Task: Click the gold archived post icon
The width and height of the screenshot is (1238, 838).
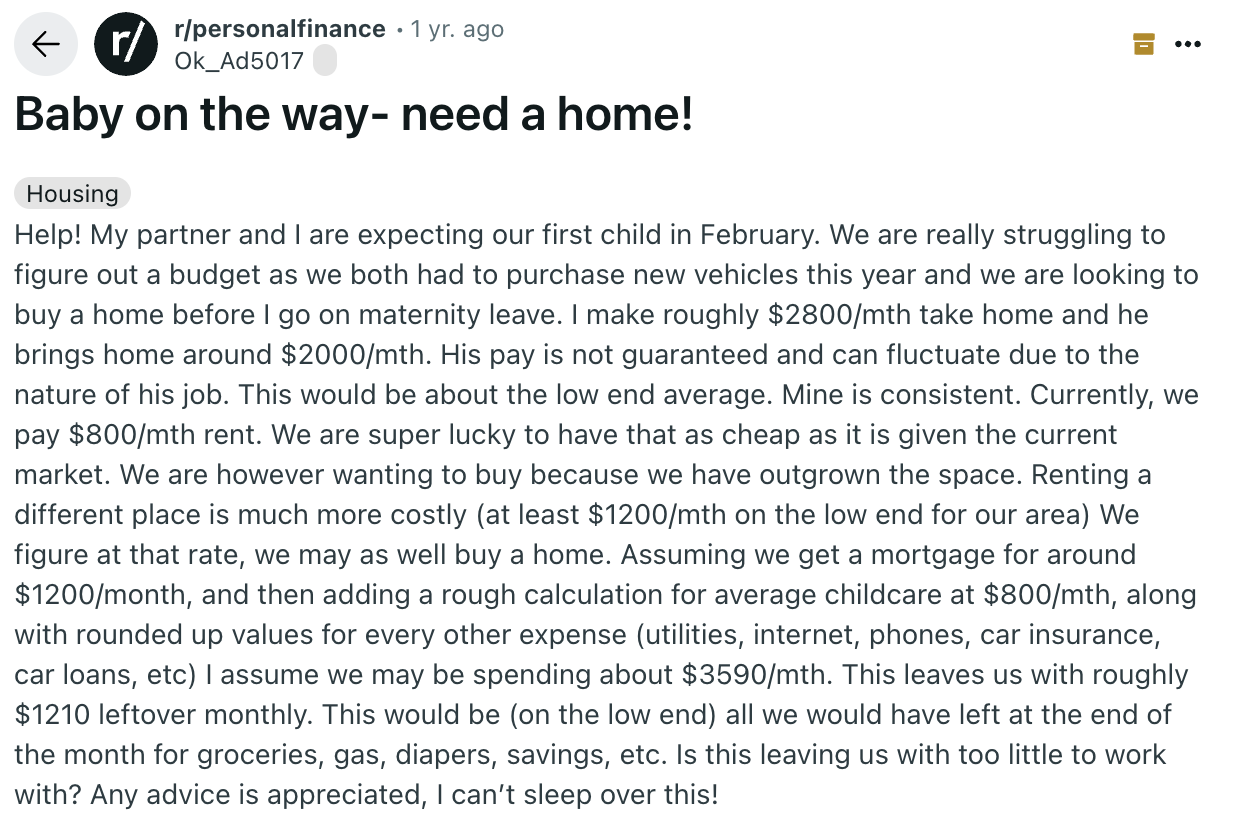Action: (x=1143, y=44)
